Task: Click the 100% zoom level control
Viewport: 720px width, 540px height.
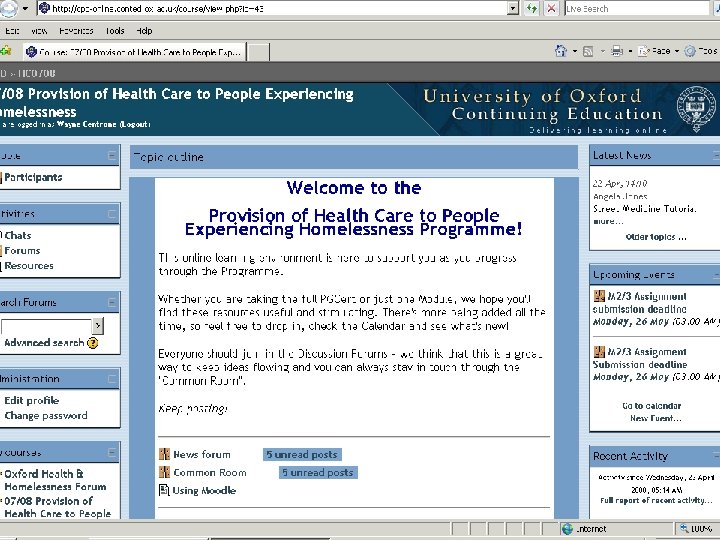Action: tap(697, 529)
